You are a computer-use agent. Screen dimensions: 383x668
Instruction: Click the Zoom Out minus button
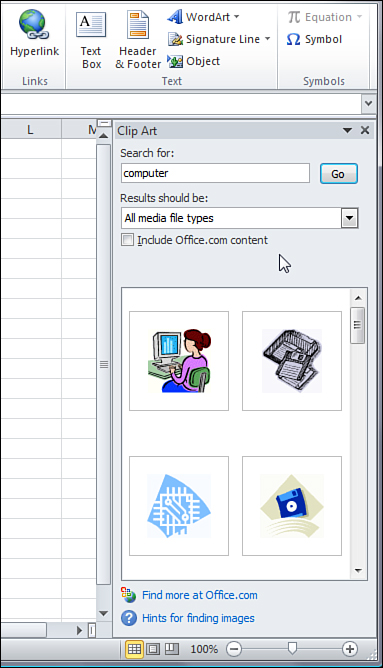click(233, 649)
